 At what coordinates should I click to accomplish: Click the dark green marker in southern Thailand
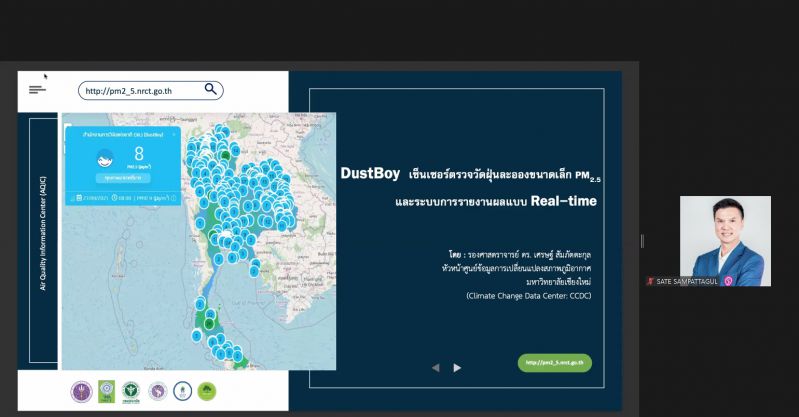coord(209,322)
